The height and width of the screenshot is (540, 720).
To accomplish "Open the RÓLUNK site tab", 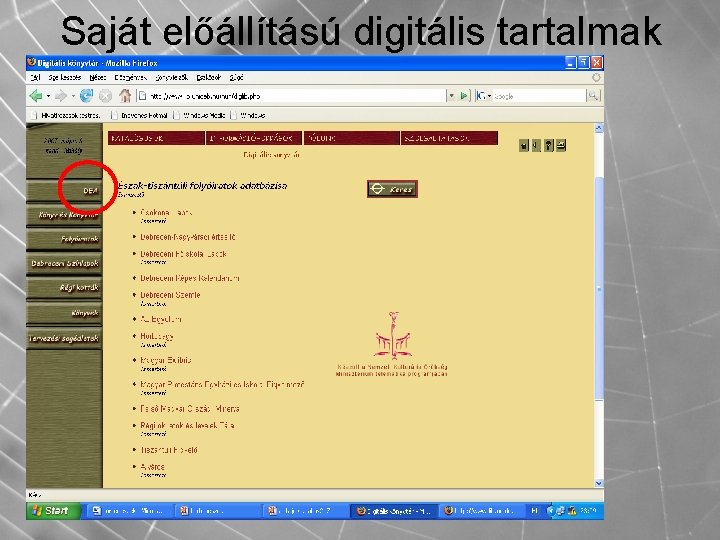I will click(352, 138).
